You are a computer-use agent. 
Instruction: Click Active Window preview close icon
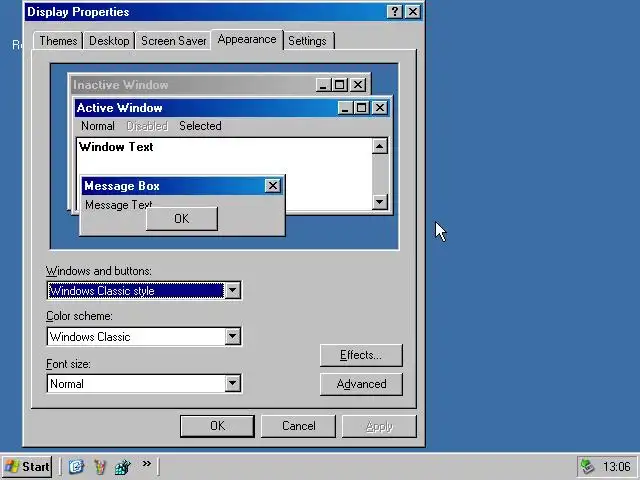(x=380, y=108)
